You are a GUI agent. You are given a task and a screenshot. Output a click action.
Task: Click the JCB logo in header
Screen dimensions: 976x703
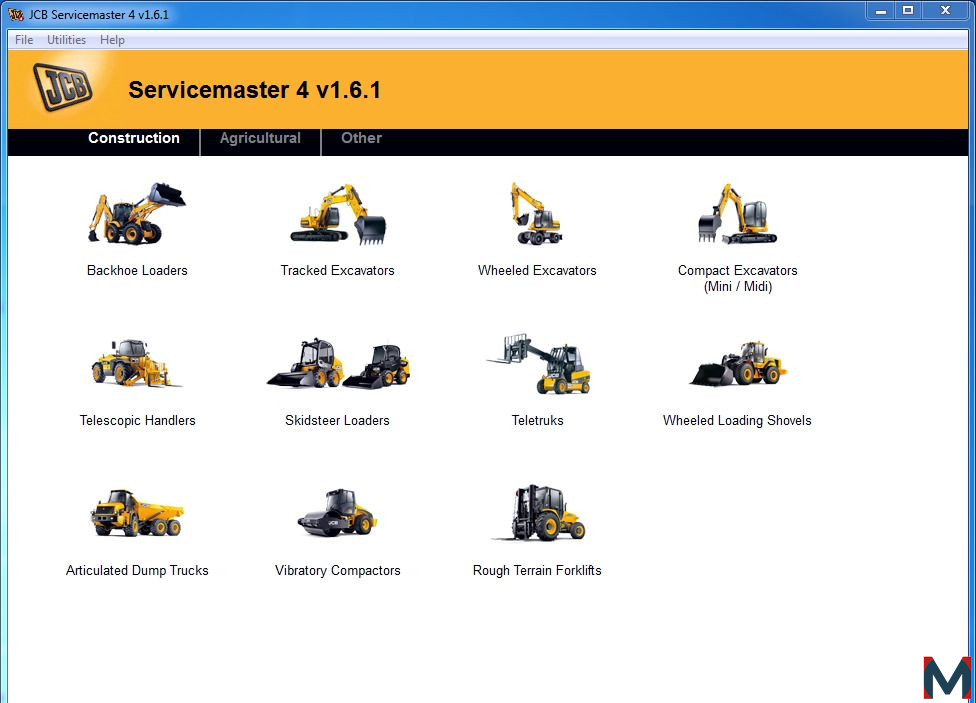tap(62, 88)
